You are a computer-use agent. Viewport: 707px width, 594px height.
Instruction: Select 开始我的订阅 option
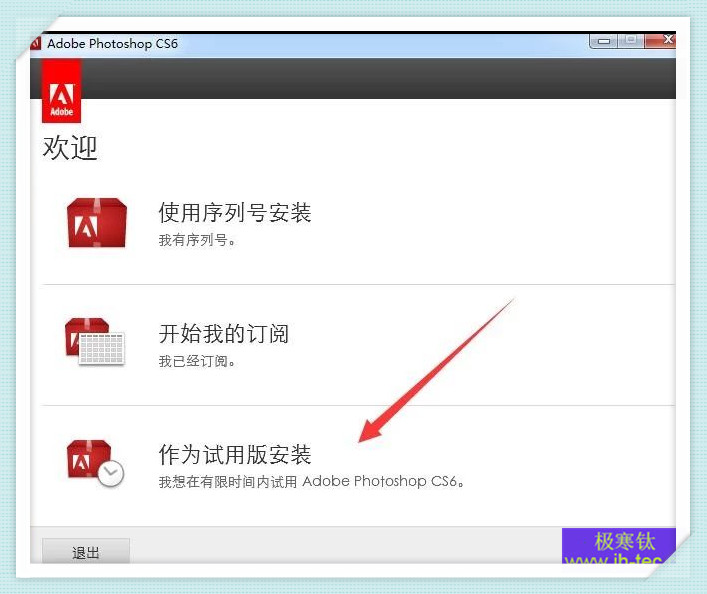coord(224,334)
